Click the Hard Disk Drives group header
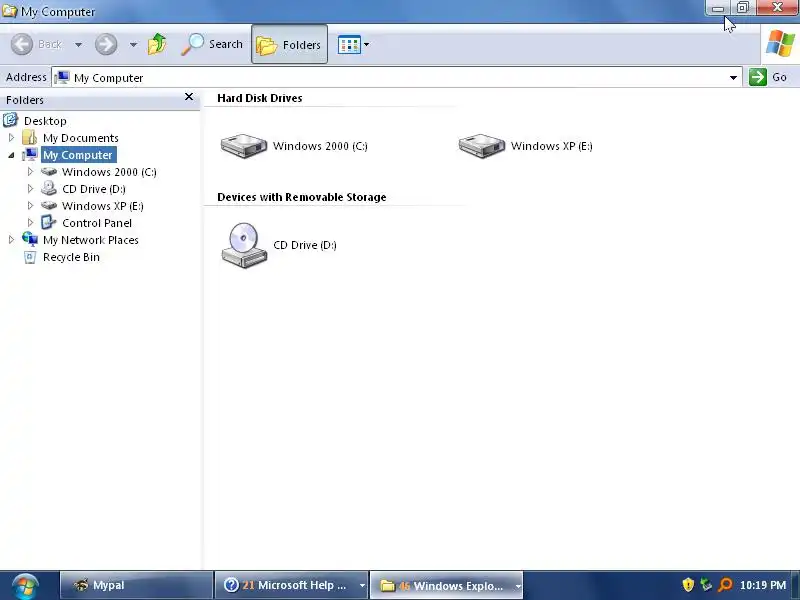 (260, 98)
